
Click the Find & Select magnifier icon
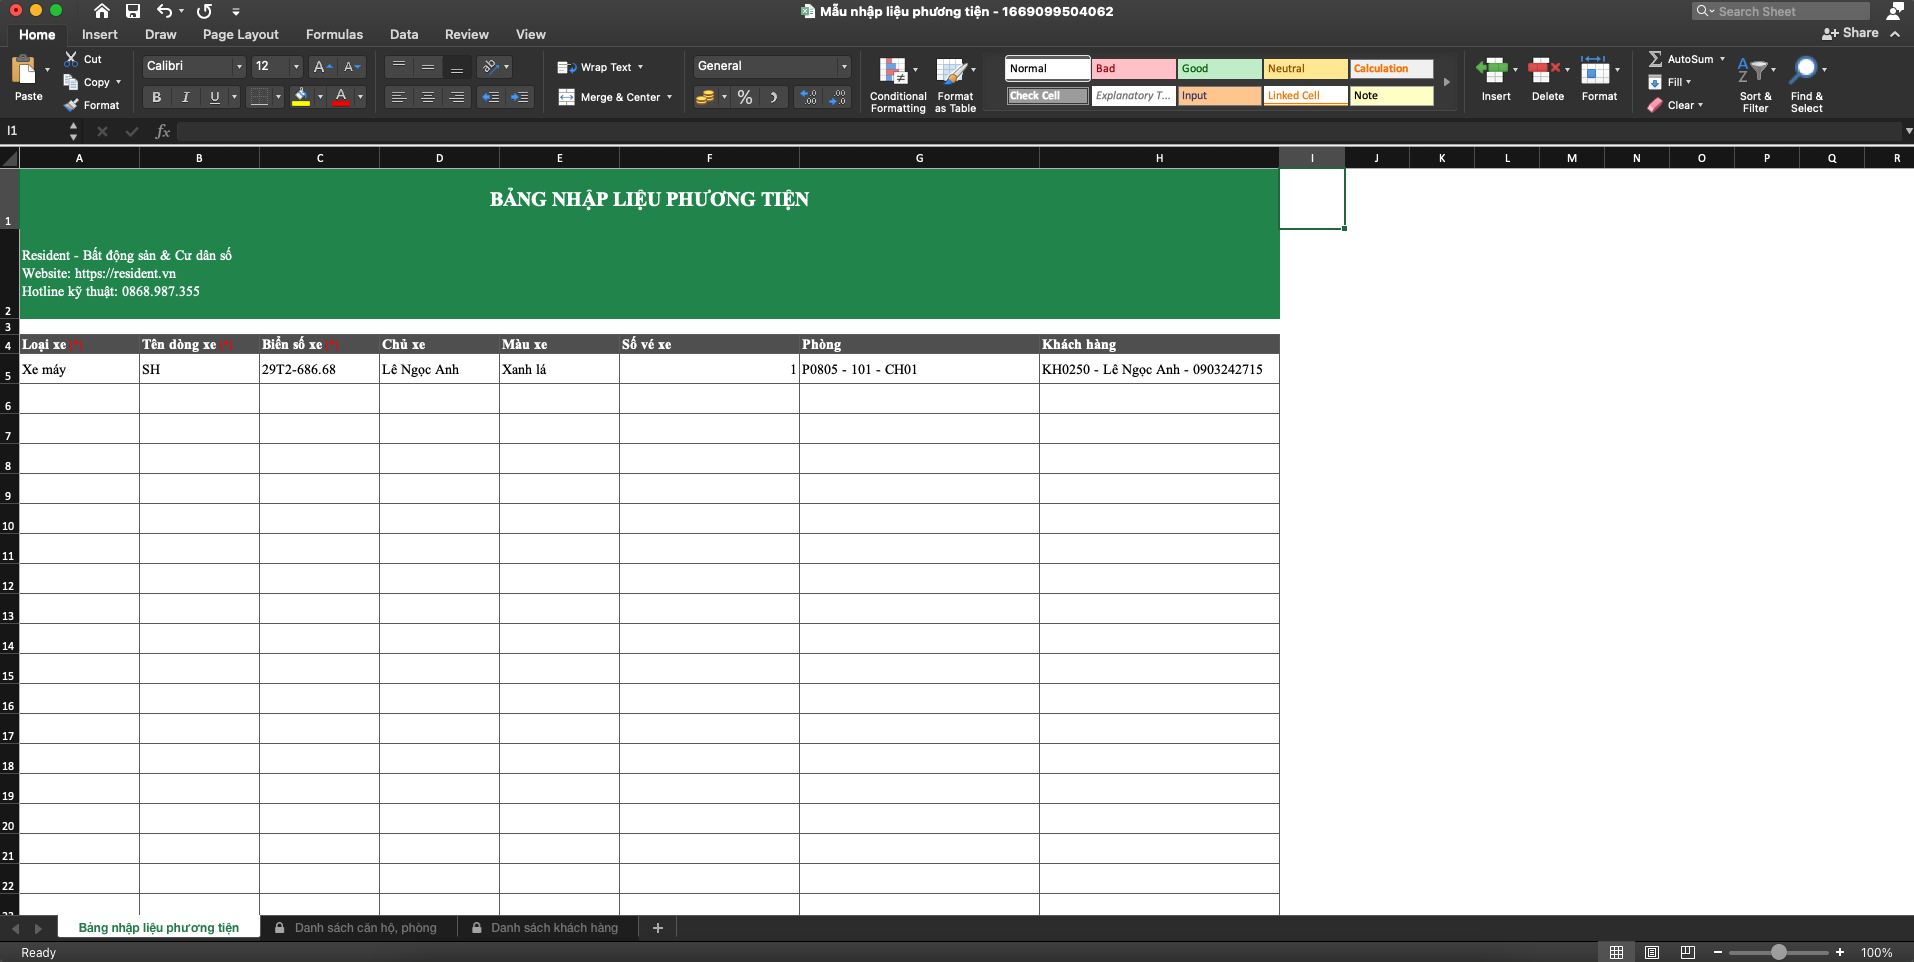(1804, 70)
